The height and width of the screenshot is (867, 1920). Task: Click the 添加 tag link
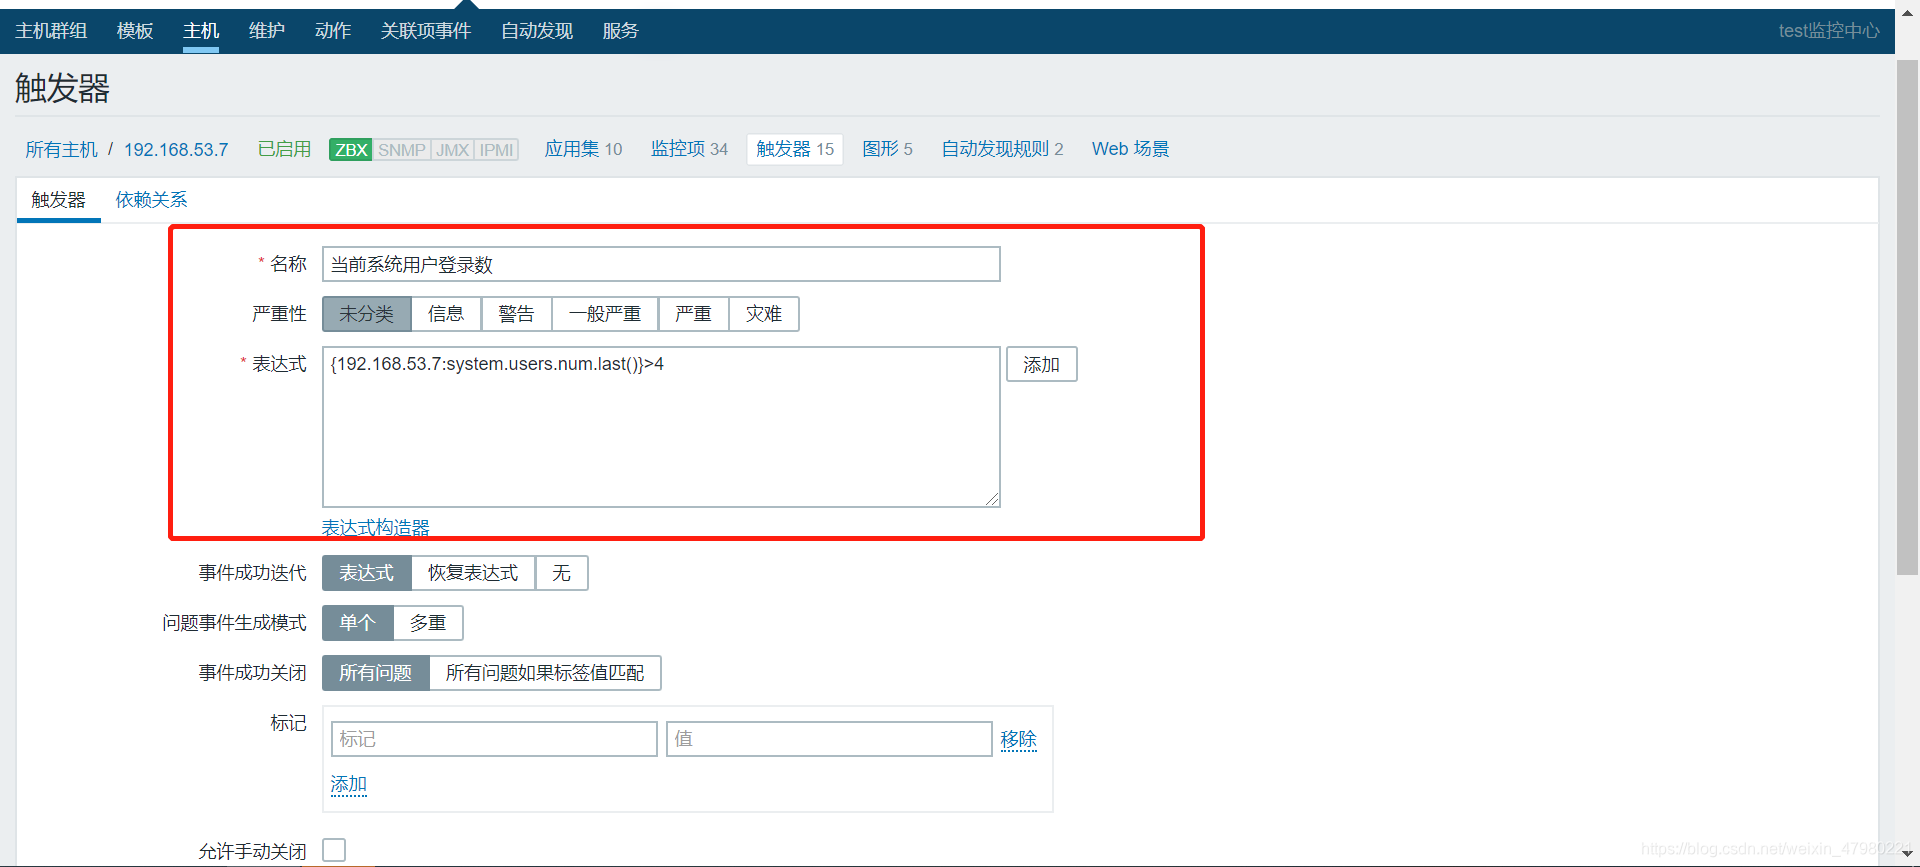click(x=349, y=784)
